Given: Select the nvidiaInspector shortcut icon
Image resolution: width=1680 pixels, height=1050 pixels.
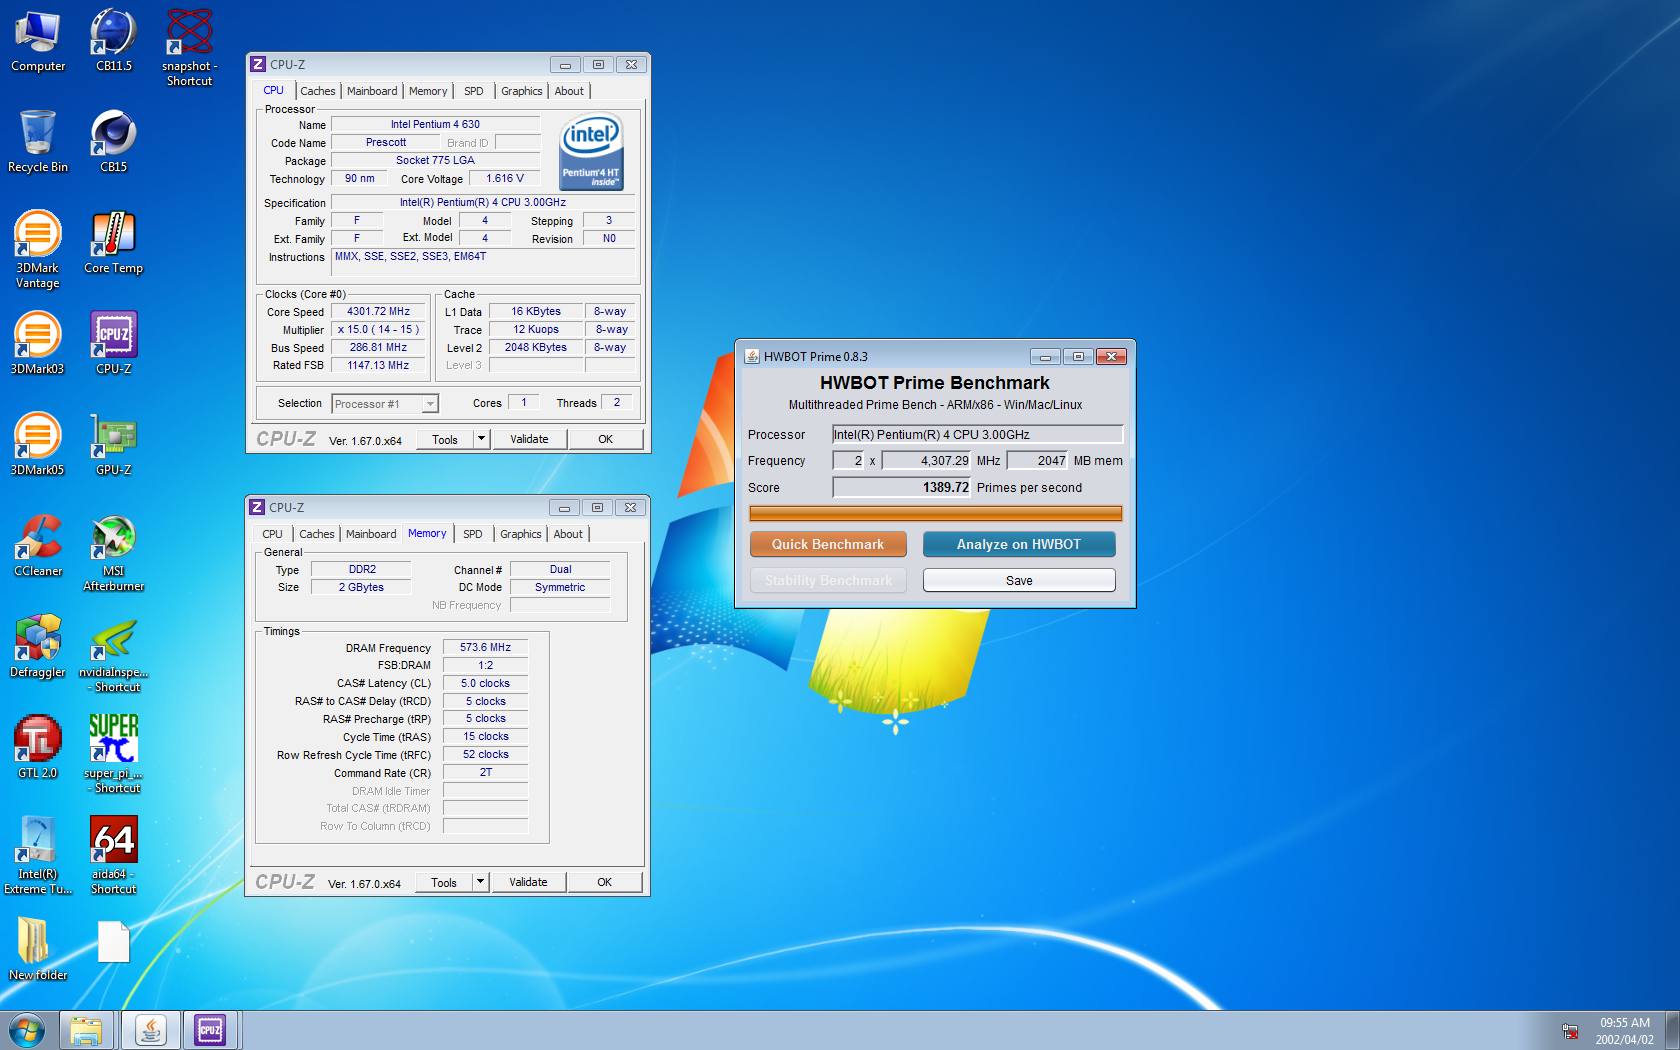Looking at the screenshot, I should click(x=114, y=654).
